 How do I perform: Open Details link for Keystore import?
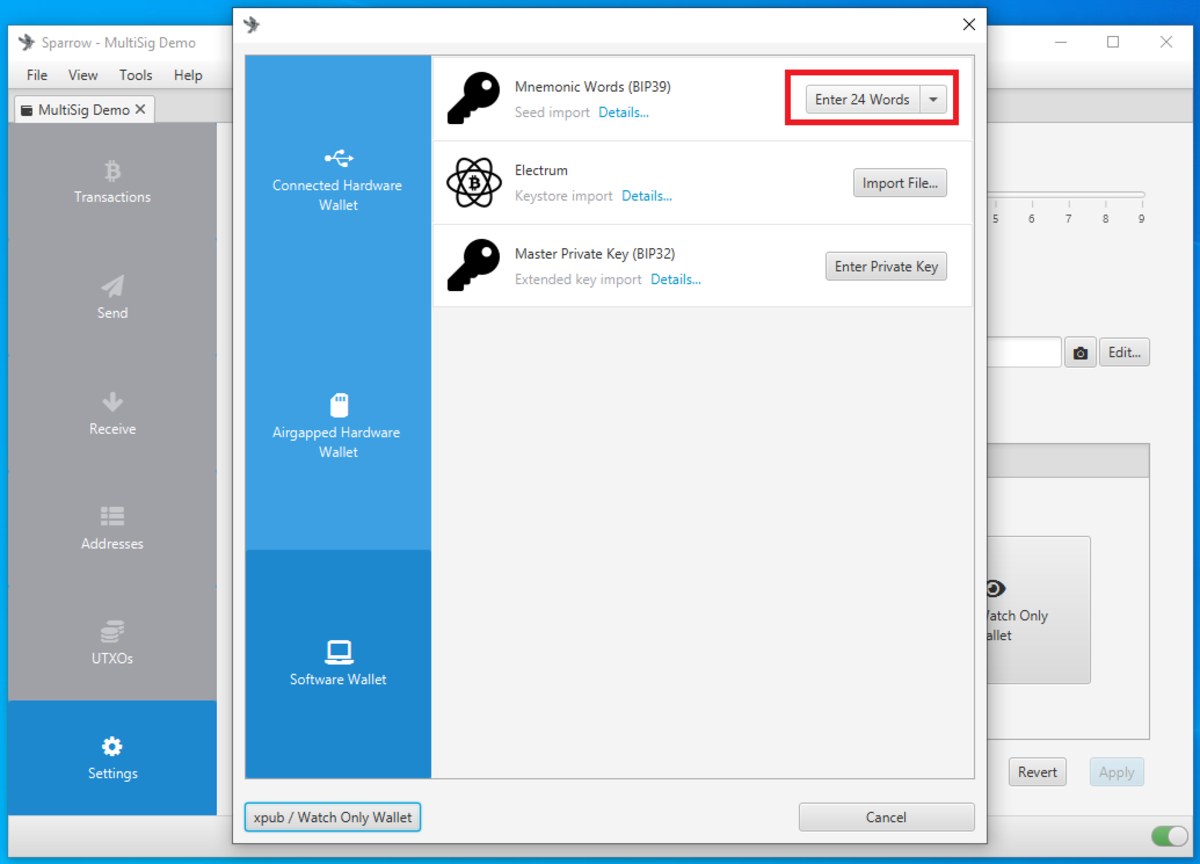[x=647, y=196]
